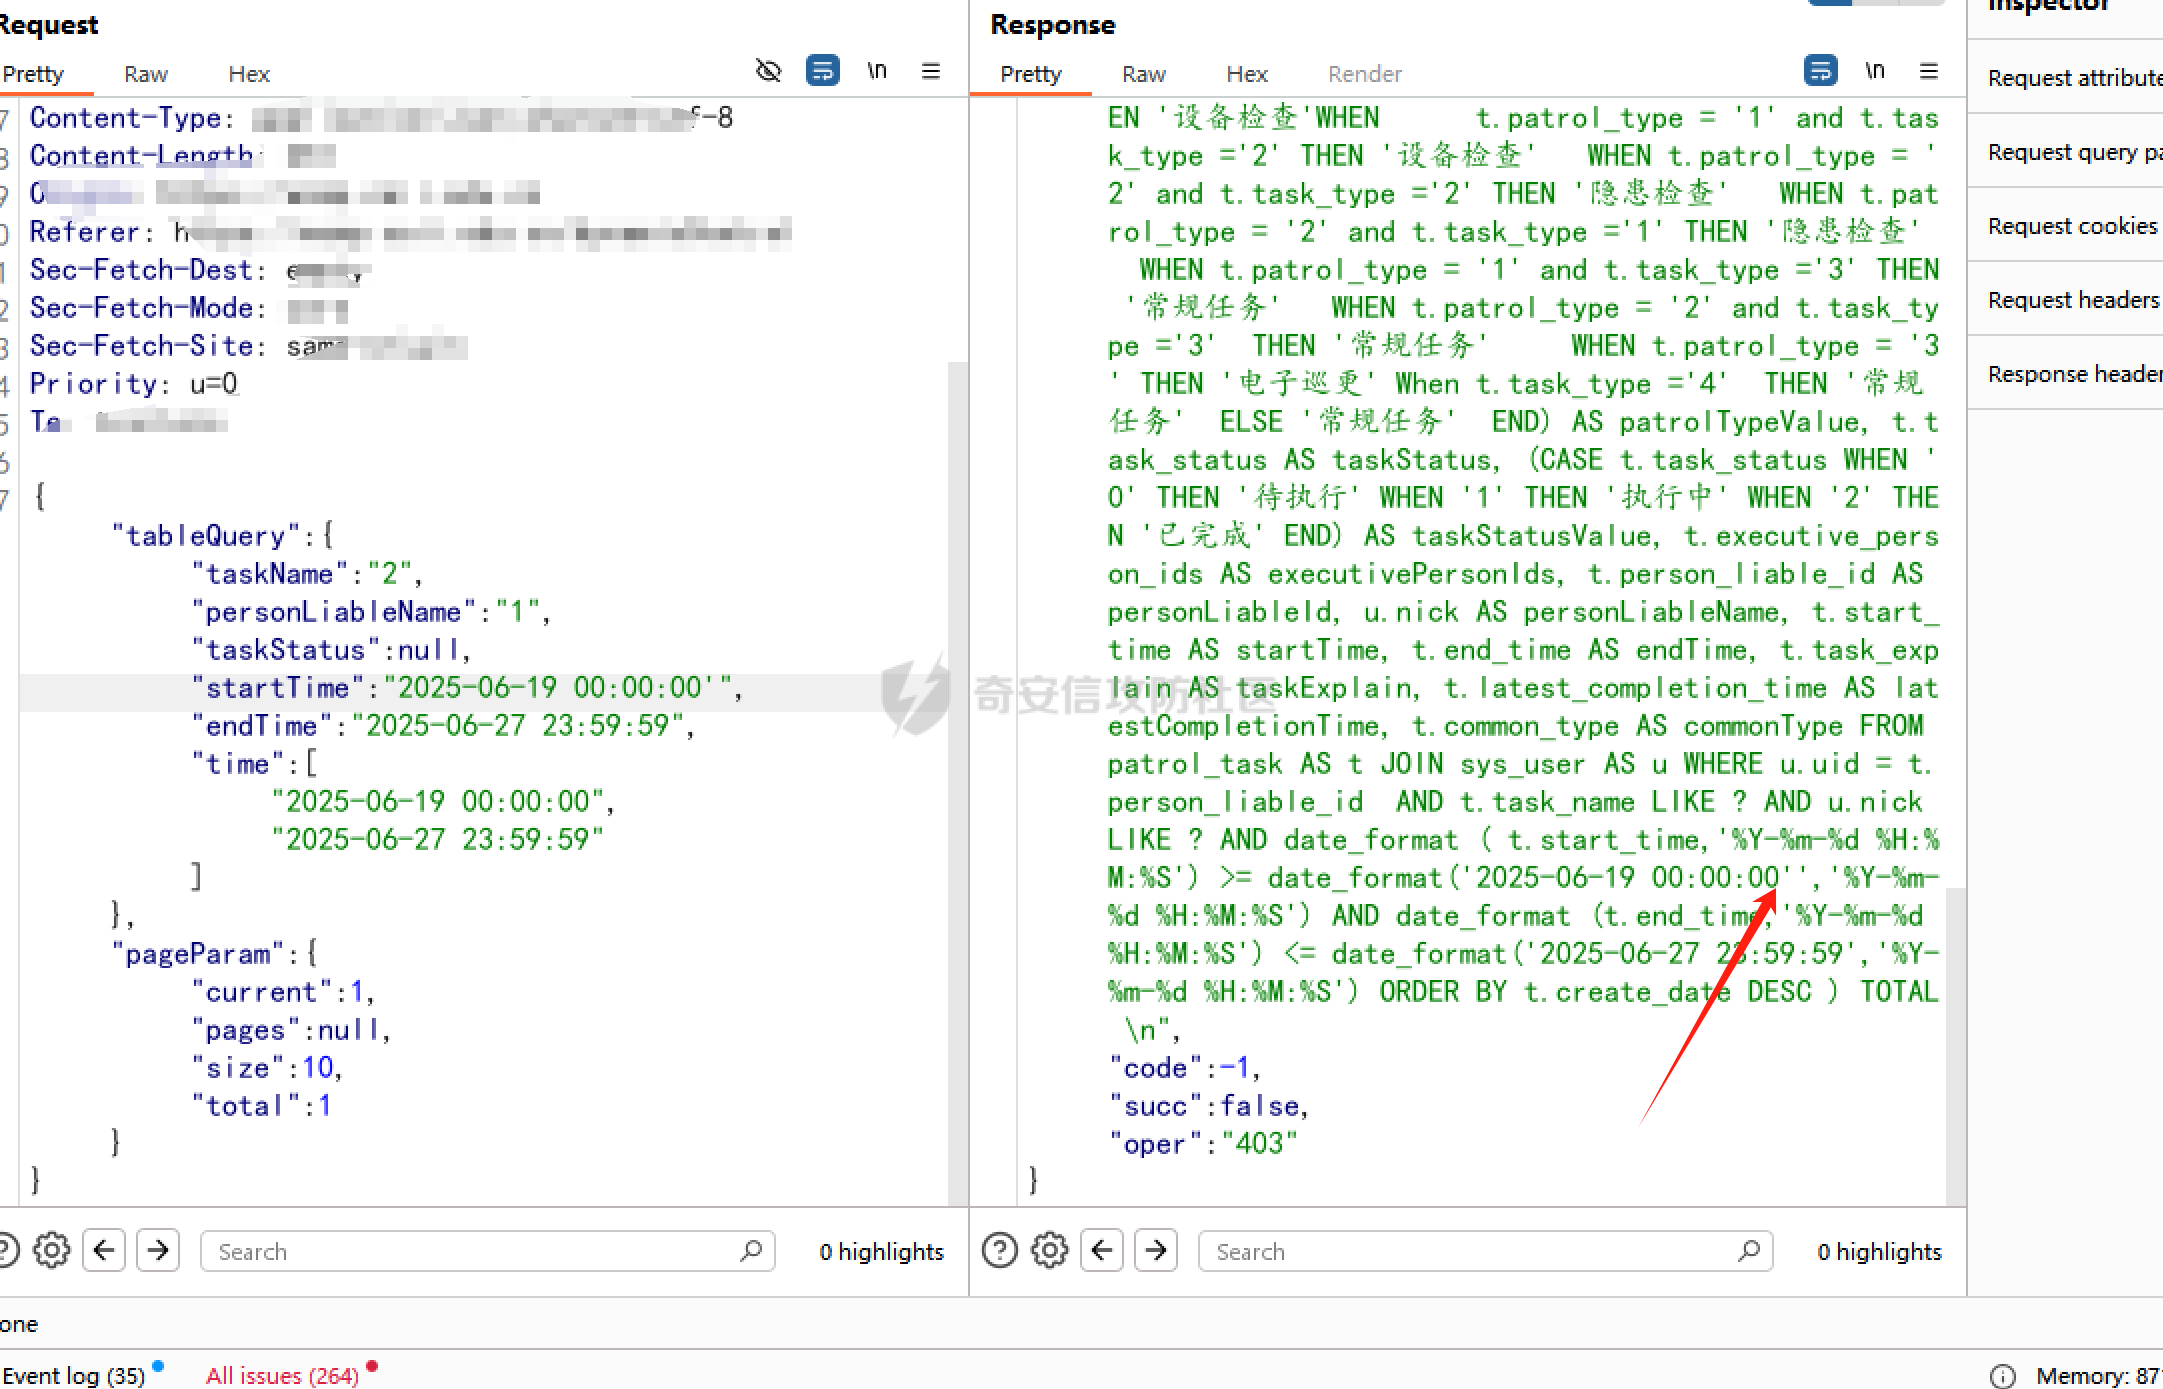Go to next match in Response search
2163x1389 pixels.
(x=1156, y=1250)
